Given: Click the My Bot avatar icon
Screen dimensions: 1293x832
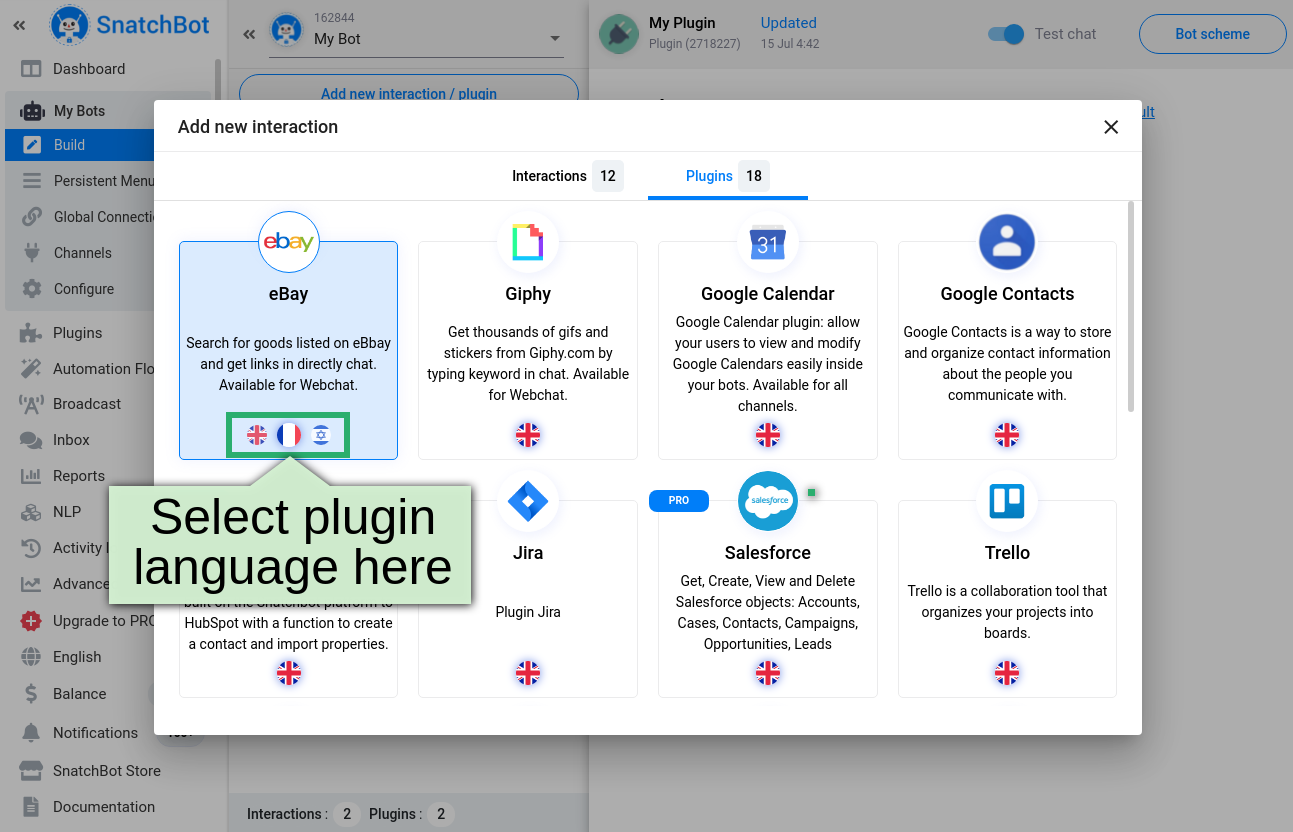Looking at the screenshot, I should (x=287, y=31).
